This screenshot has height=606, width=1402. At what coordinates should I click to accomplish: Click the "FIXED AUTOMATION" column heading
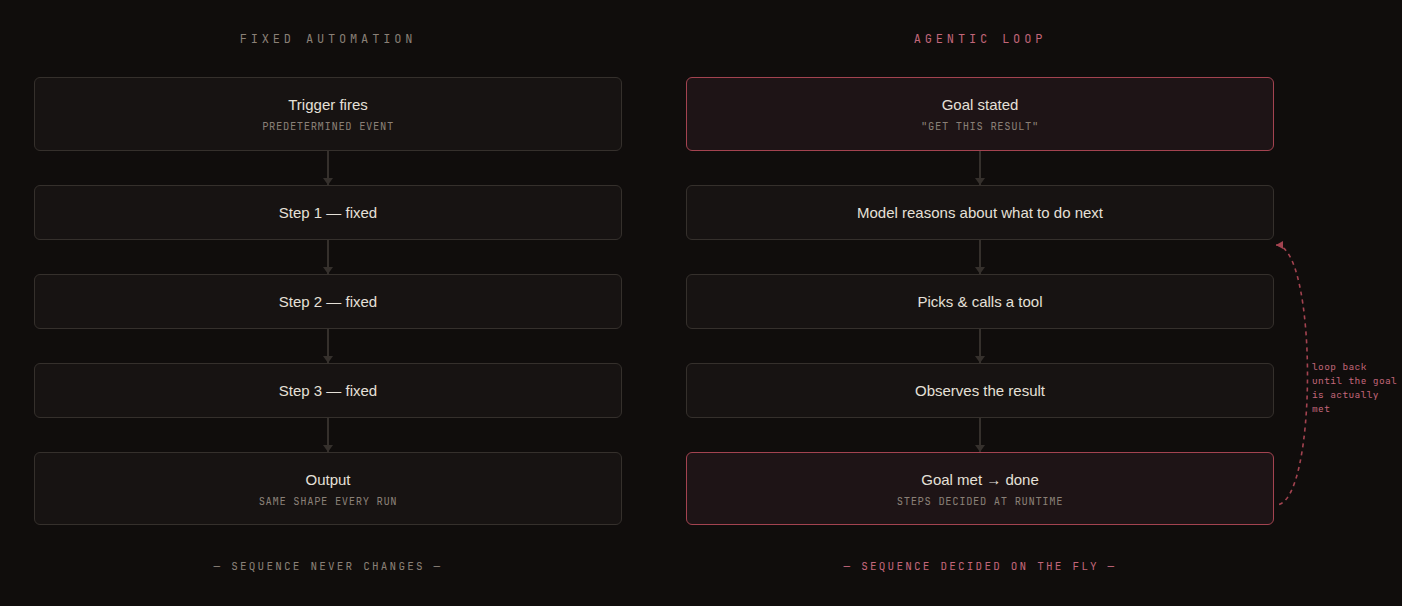tap(327, 39)
